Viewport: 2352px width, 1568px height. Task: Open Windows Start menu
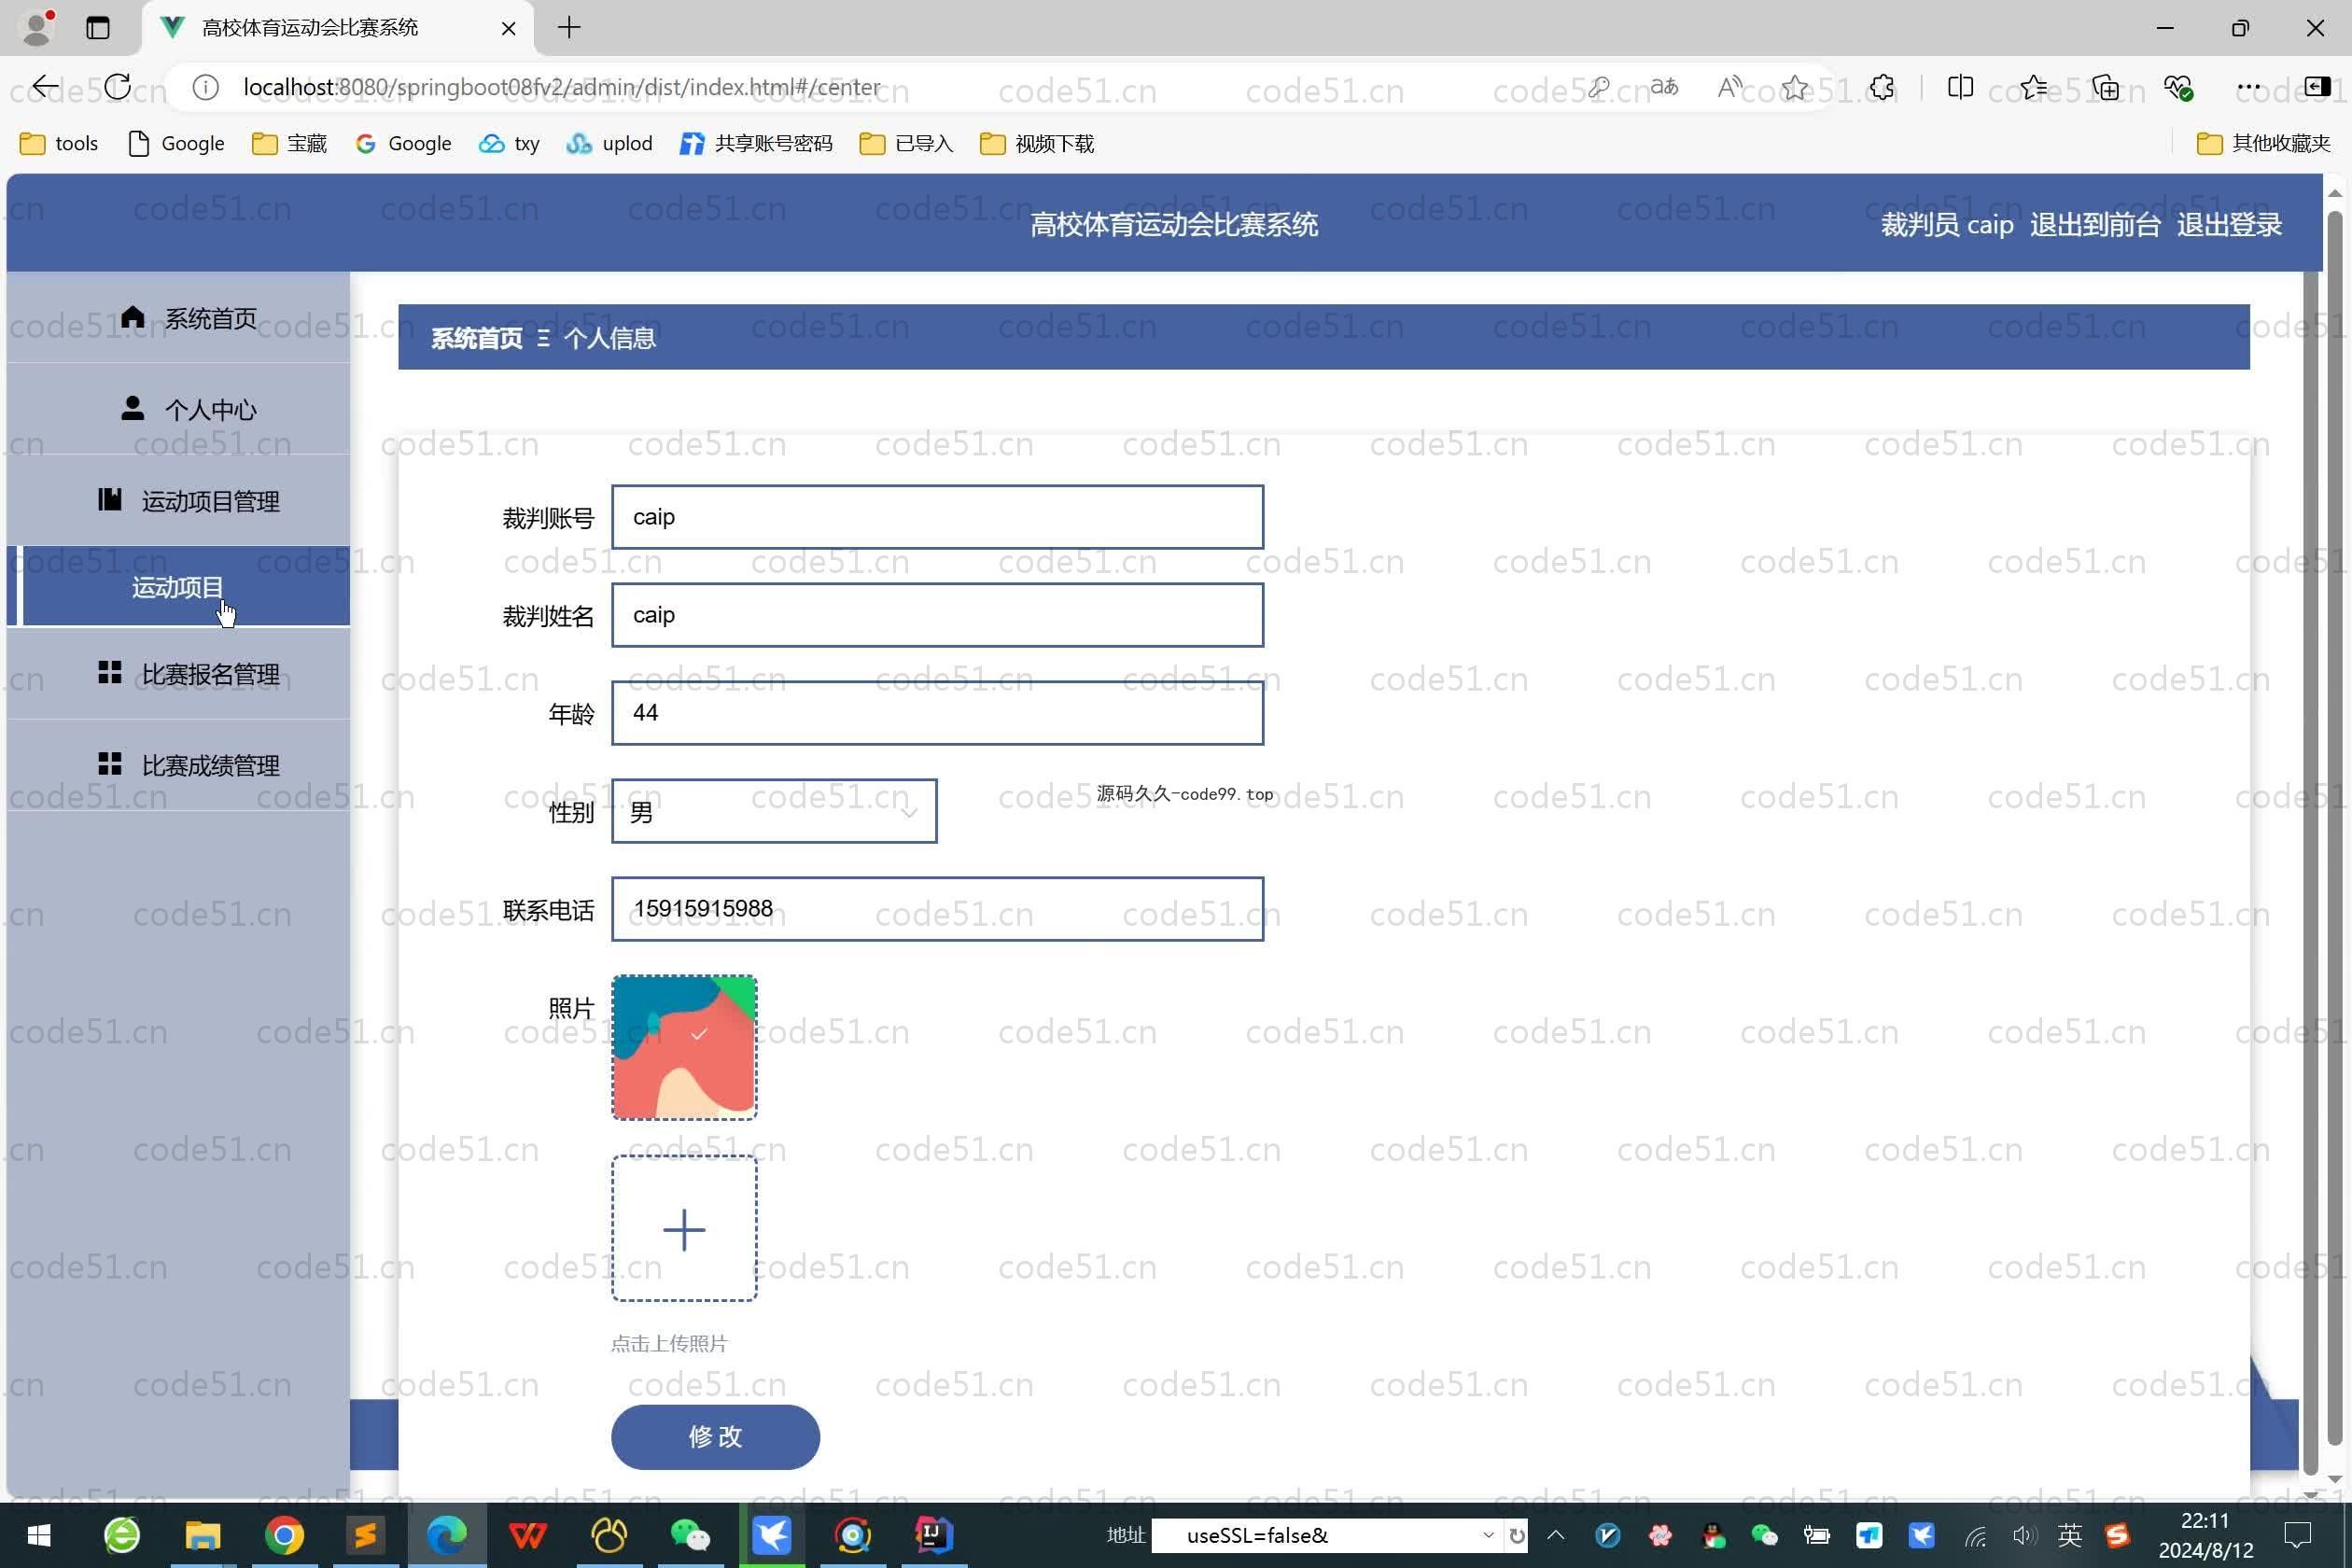click(39, 1535)
